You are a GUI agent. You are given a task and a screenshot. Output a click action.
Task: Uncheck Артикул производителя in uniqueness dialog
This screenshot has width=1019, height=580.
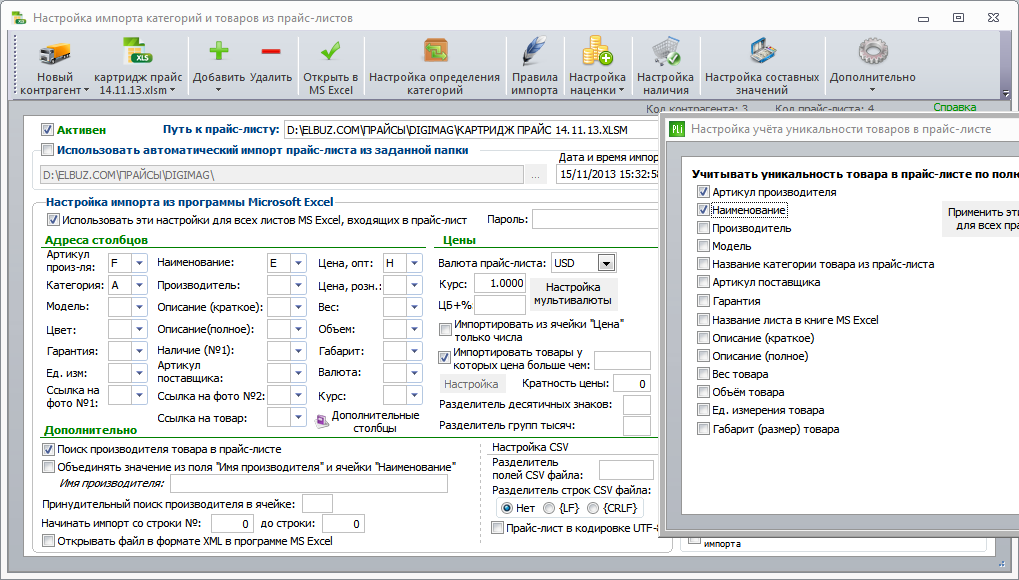tap(703, 192)
